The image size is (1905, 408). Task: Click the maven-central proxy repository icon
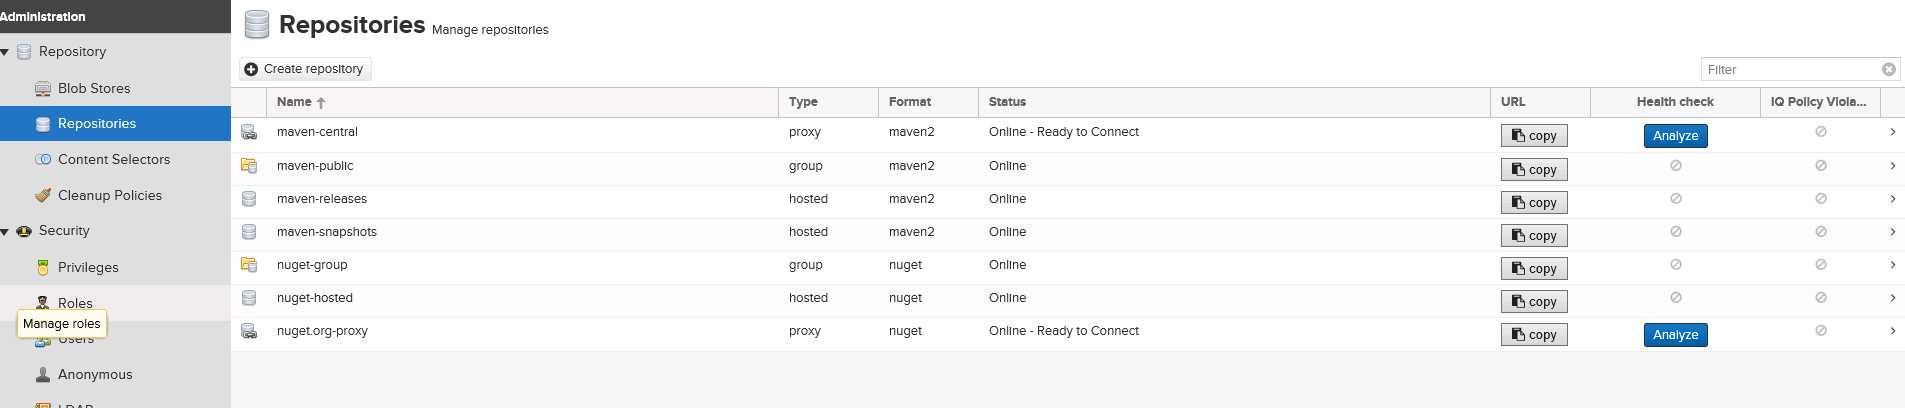coord(249,132)
